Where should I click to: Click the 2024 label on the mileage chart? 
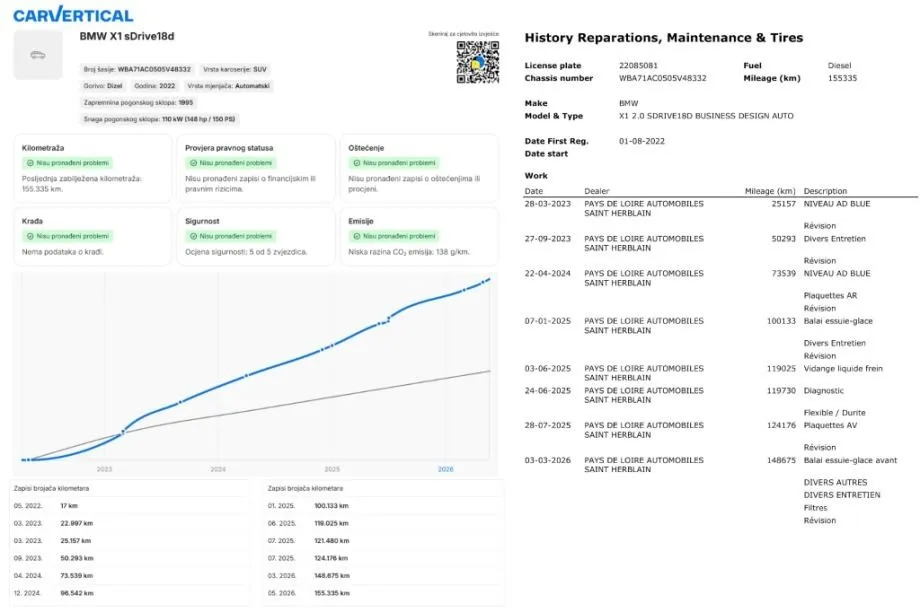pyautogui.click(x=218, y=469)
